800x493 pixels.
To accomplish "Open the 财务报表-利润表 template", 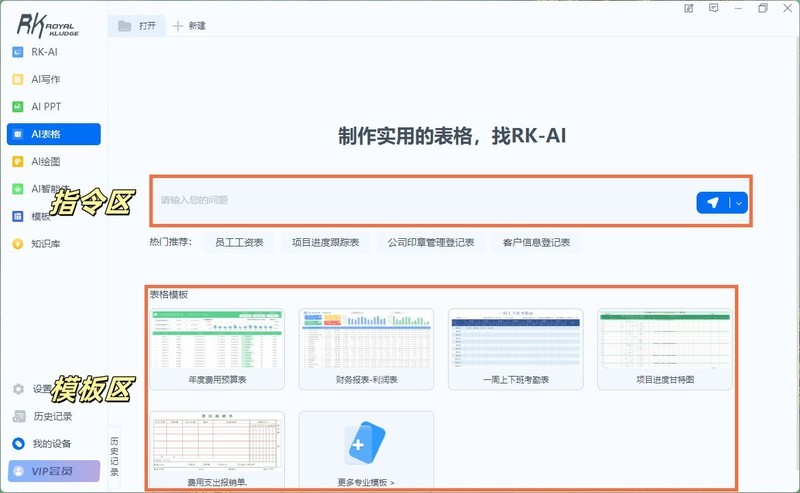I will (366, 349).
